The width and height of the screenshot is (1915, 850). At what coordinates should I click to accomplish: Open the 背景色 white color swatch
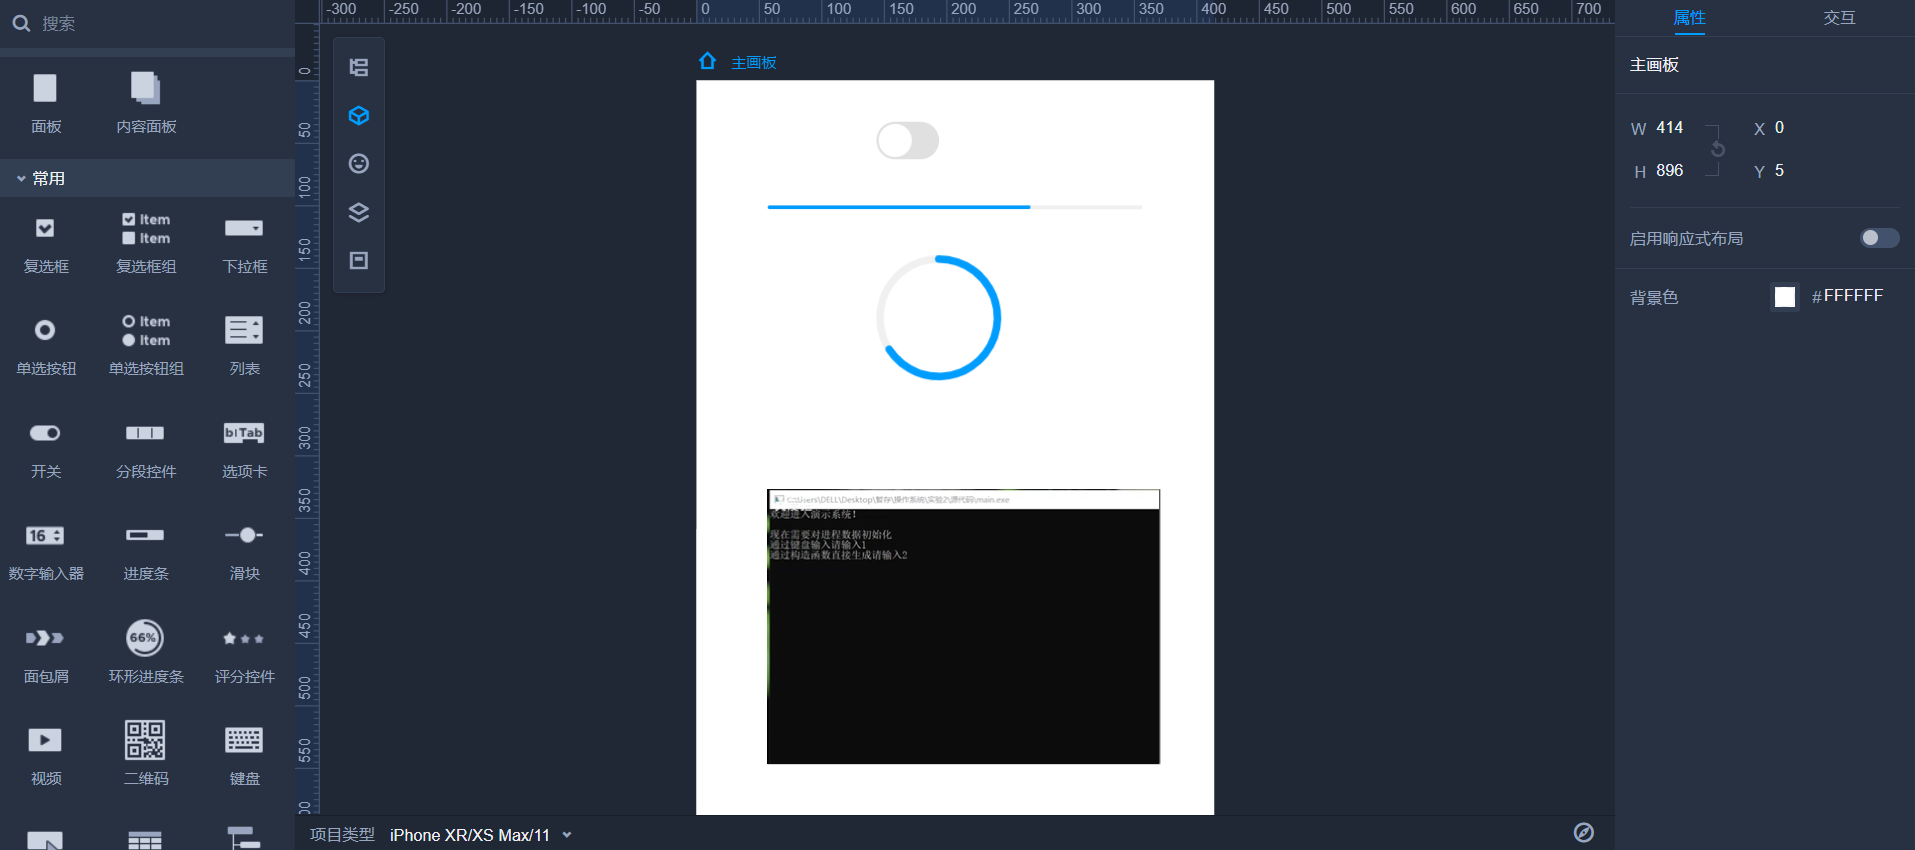coord(1785,297)
